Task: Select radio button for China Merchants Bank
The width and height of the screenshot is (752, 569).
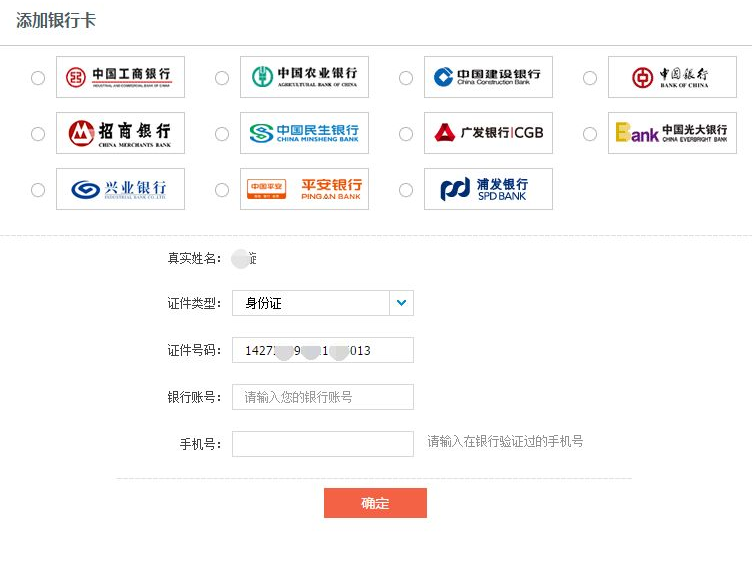Action: (38, 134)
